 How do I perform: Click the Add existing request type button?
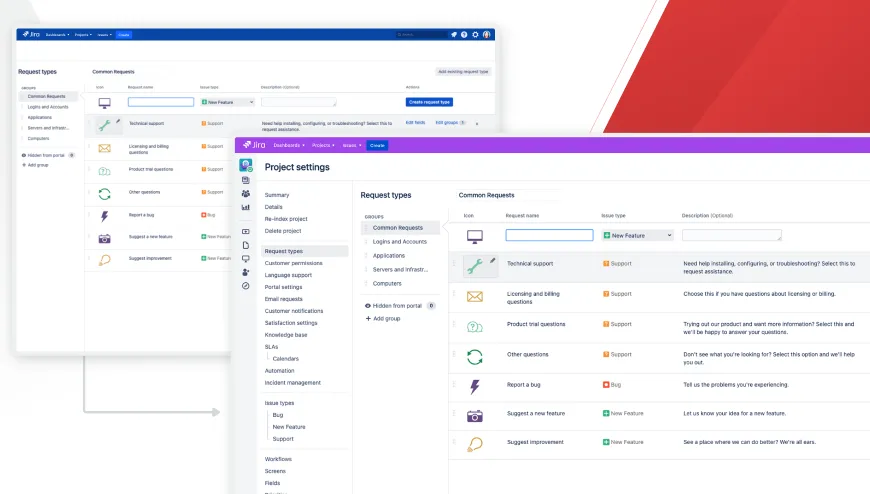(x=464, y=72)
